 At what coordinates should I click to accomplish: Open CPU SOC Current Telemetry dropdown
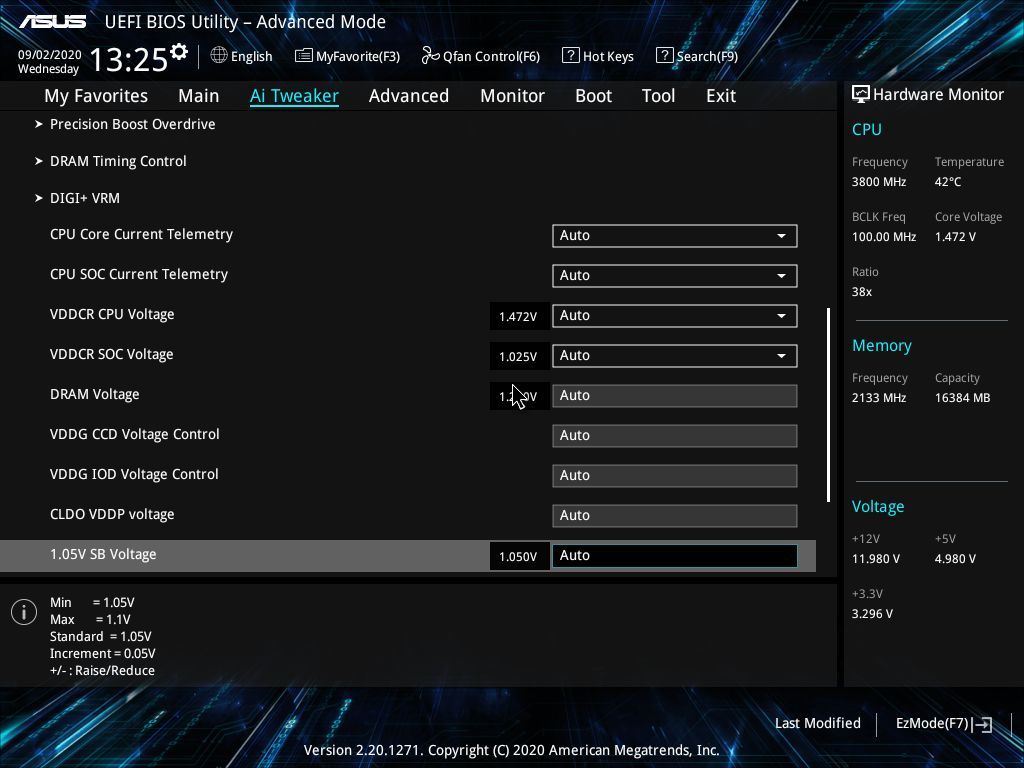pos(675,276)
